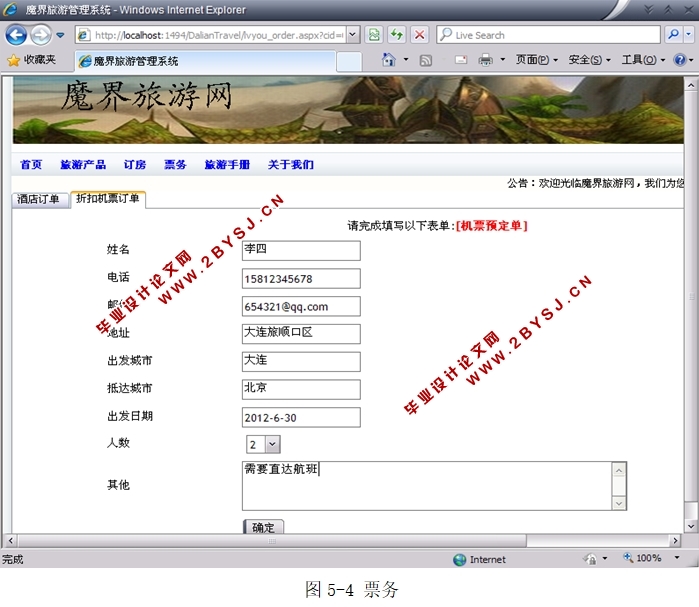The height and width of the screenshot is (607, 699).
Task: Click the 其他 remarks text area
Action: (427, 486)
